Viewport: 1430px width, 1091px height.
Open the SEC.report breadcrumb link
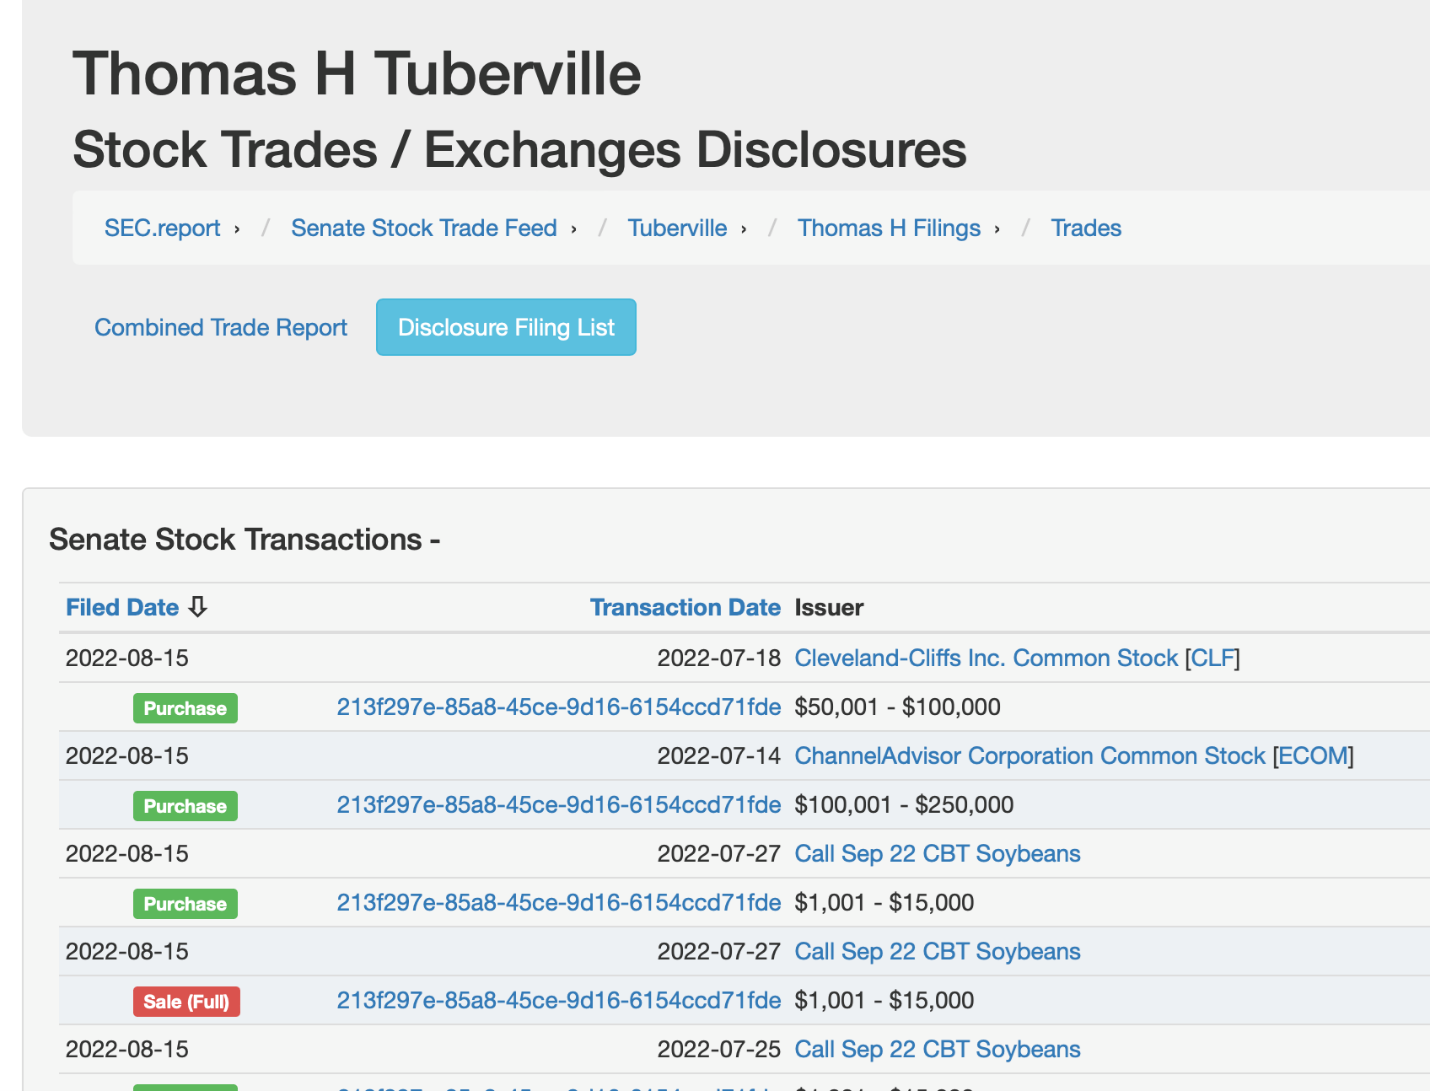click(162, 228)
